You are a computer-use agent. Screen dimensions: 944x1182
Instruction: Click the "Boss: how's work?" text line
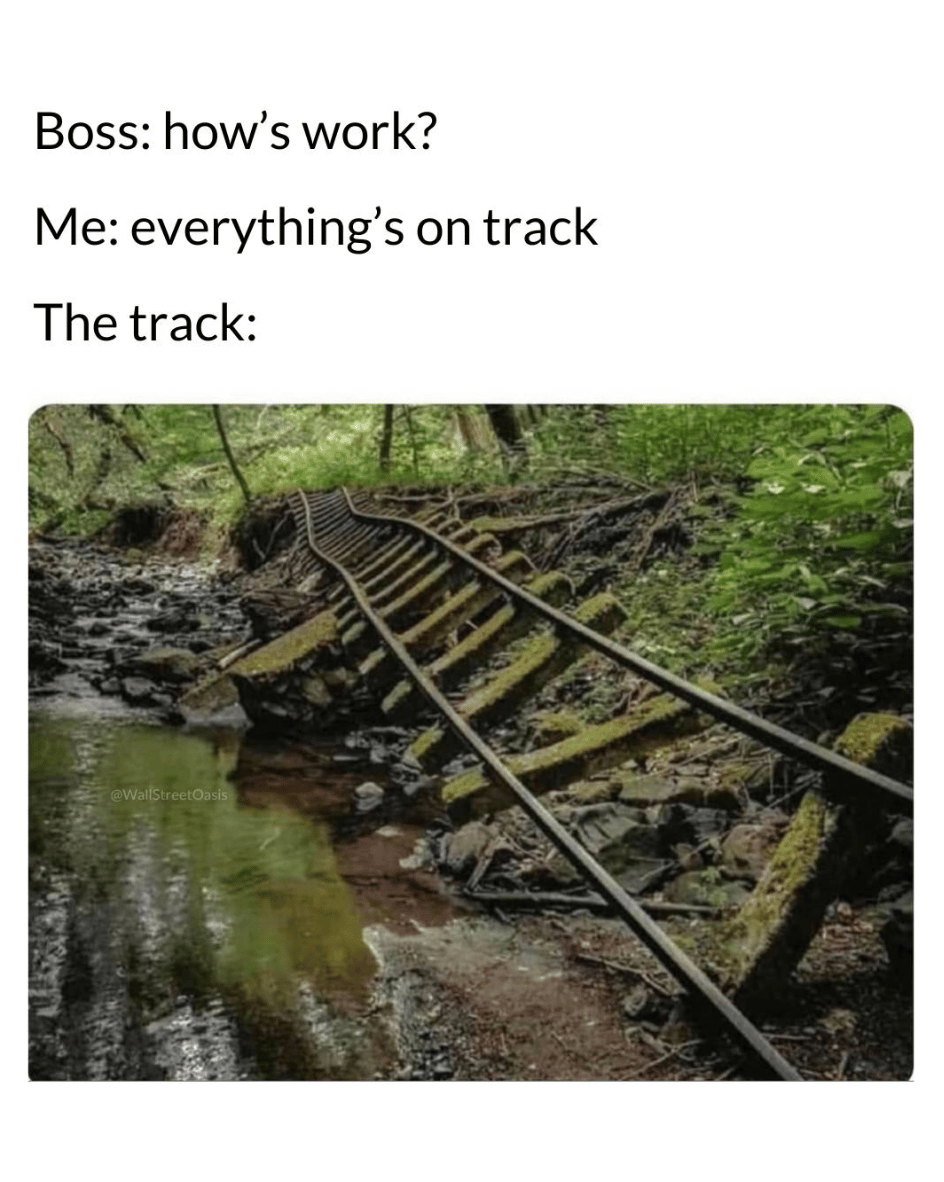click(x=235, y=132)
